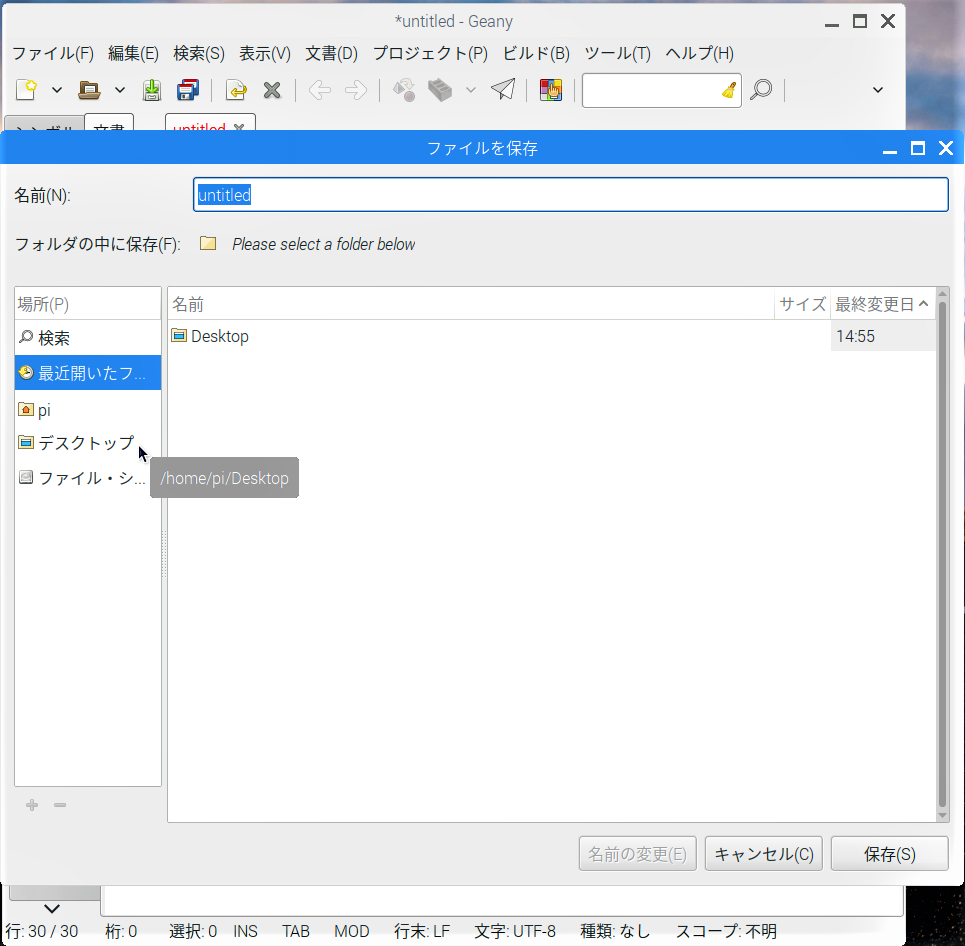Open the ビルド(B) menu
Screen dimensions: 965x946
click(536, 54)
